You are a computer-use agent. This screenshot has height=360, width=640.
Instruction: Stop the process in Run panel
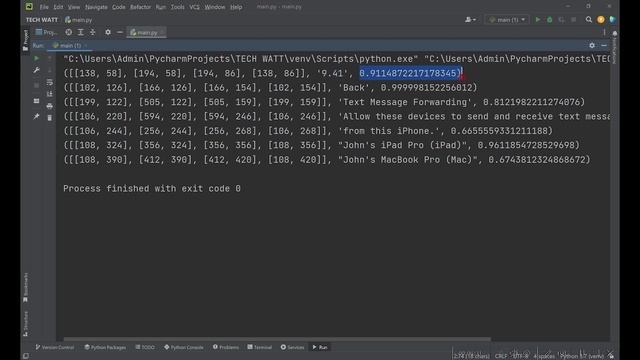[36, 85]
